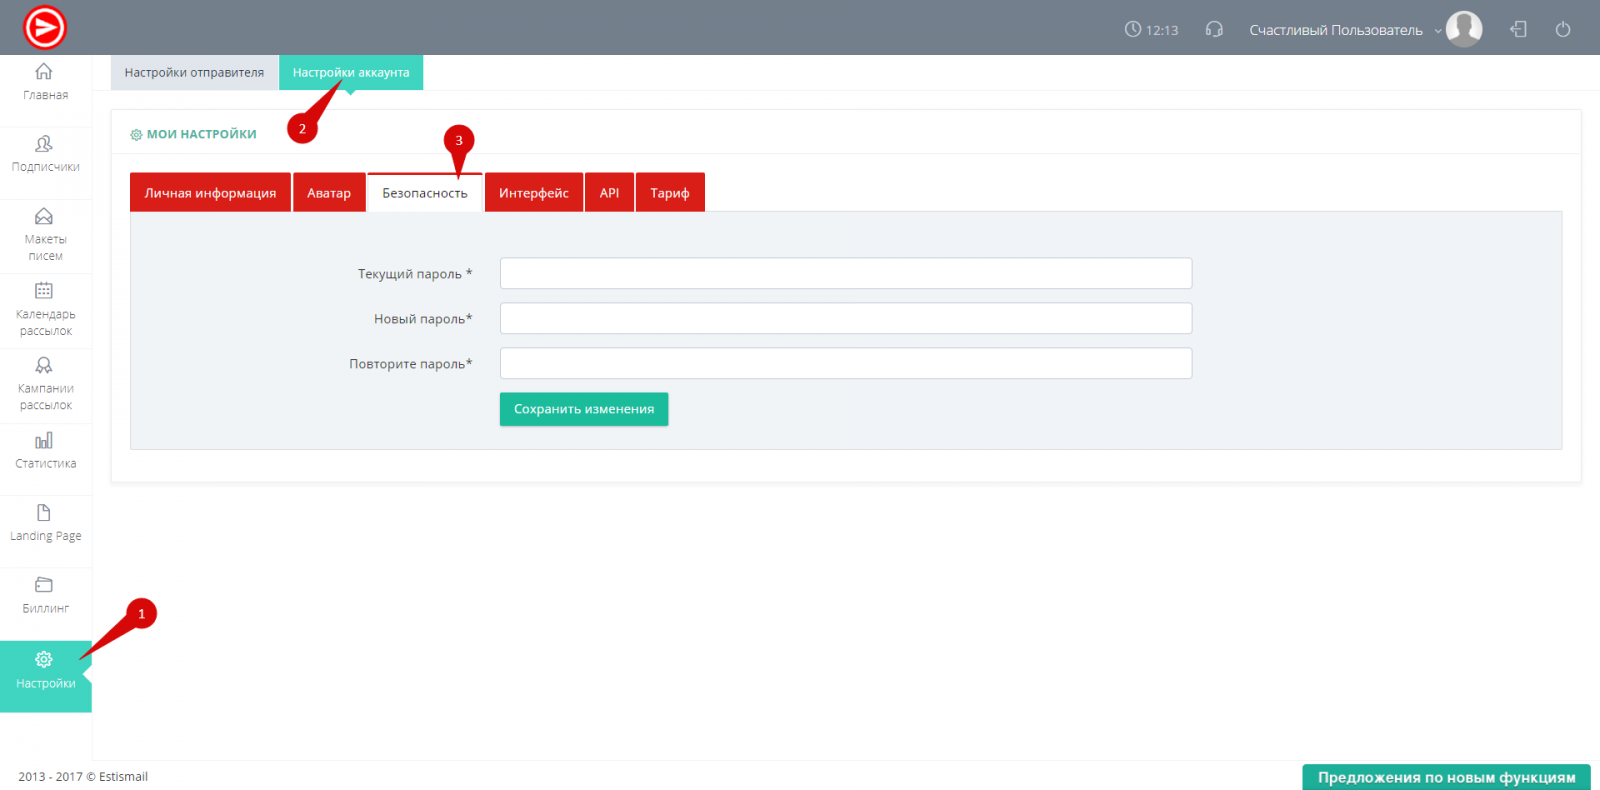Click the user avatar picture
Viewport: 1600px width, 790px height.
point(1464,29)
